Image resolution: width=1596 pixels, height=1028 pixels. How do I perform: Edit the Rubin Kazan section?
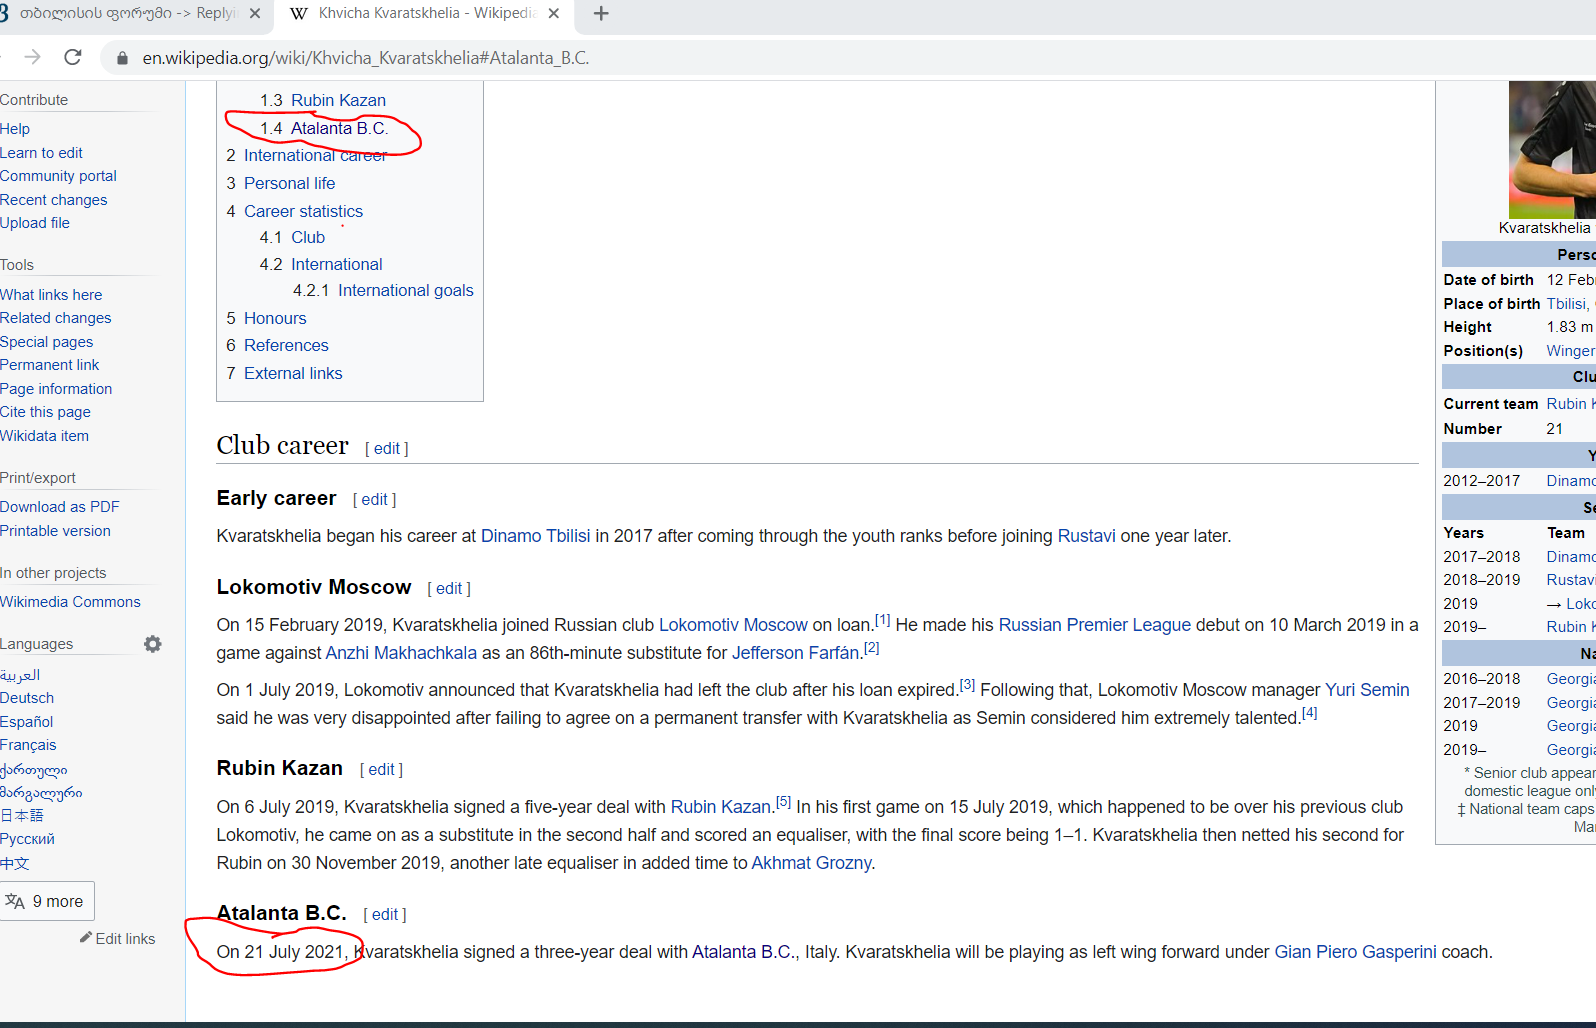click(381, 770)
